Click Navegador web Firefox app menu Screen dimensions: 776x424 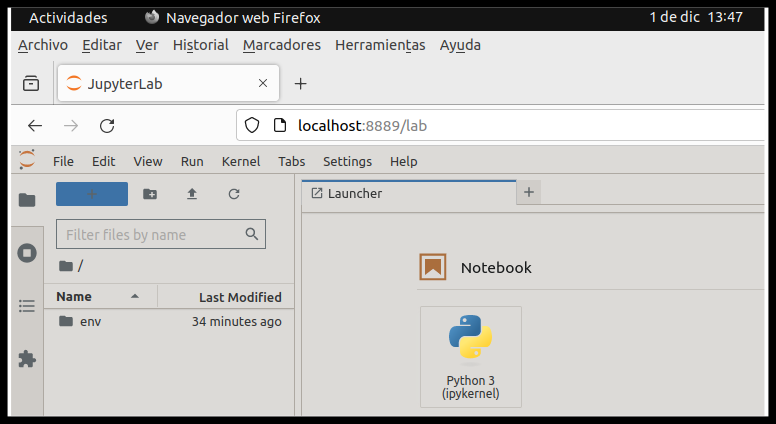233,18
